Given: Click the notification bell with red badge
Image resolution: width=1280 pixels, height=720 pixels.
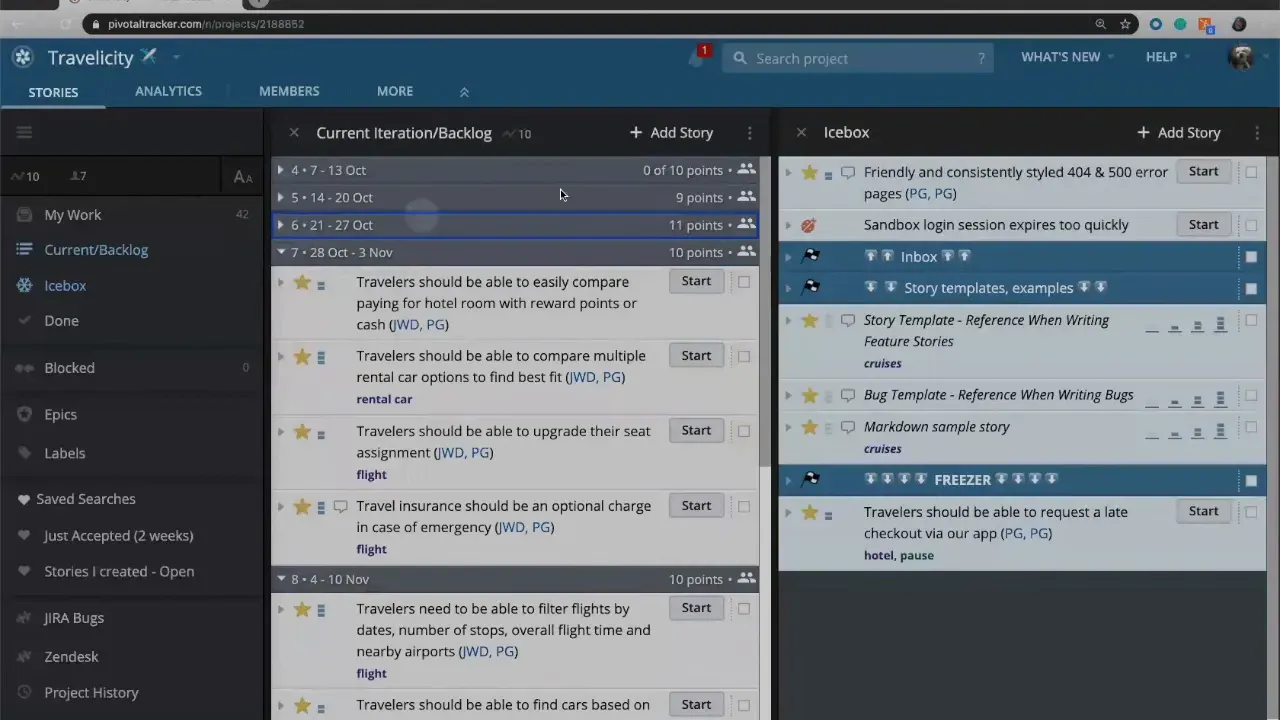Looking at the screenshot, I should 696,58.
